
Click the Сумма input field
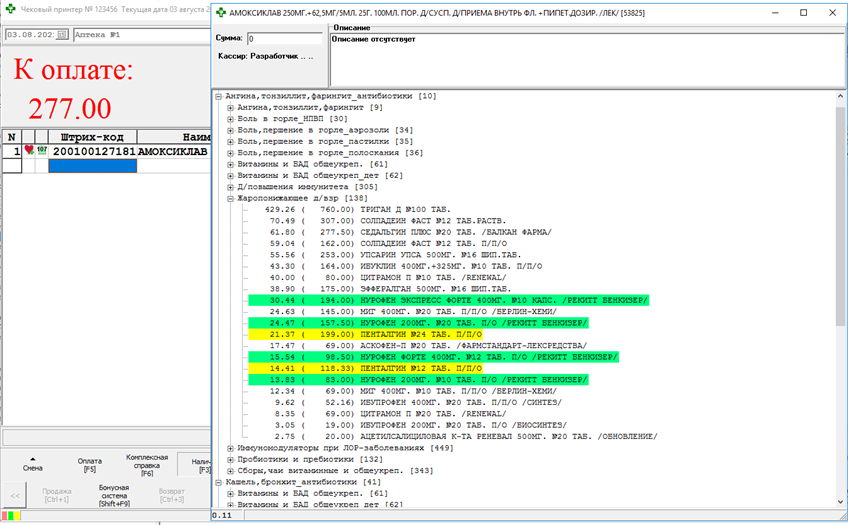(x=284, y=39)
